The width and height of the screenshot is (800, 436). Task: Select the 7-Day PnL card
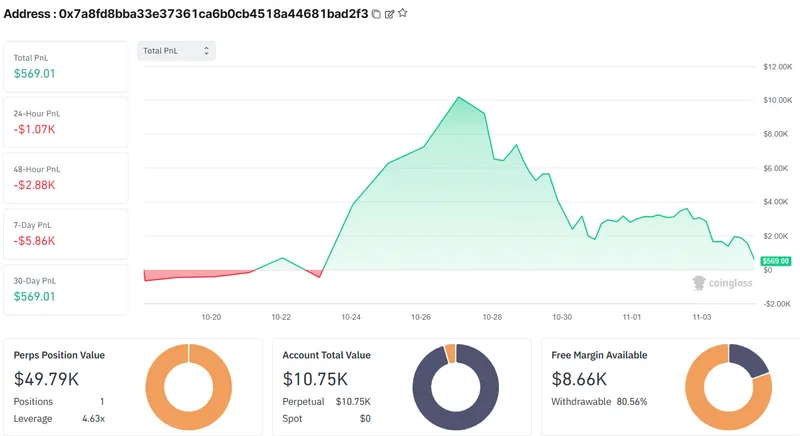(x=66, y=234)
